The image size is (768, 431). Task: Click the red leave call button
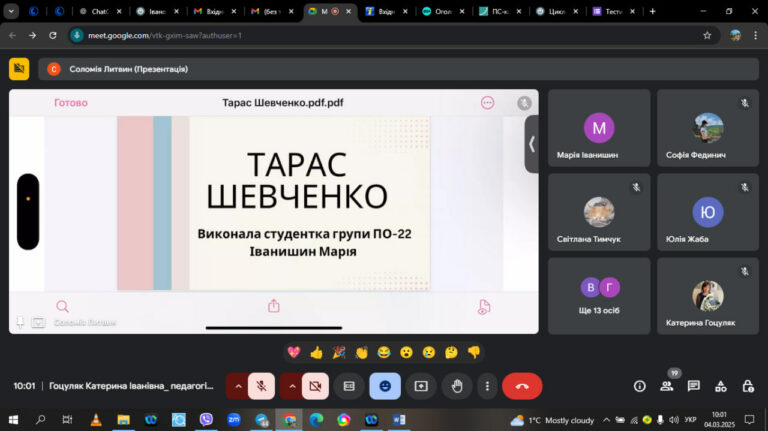522,386
